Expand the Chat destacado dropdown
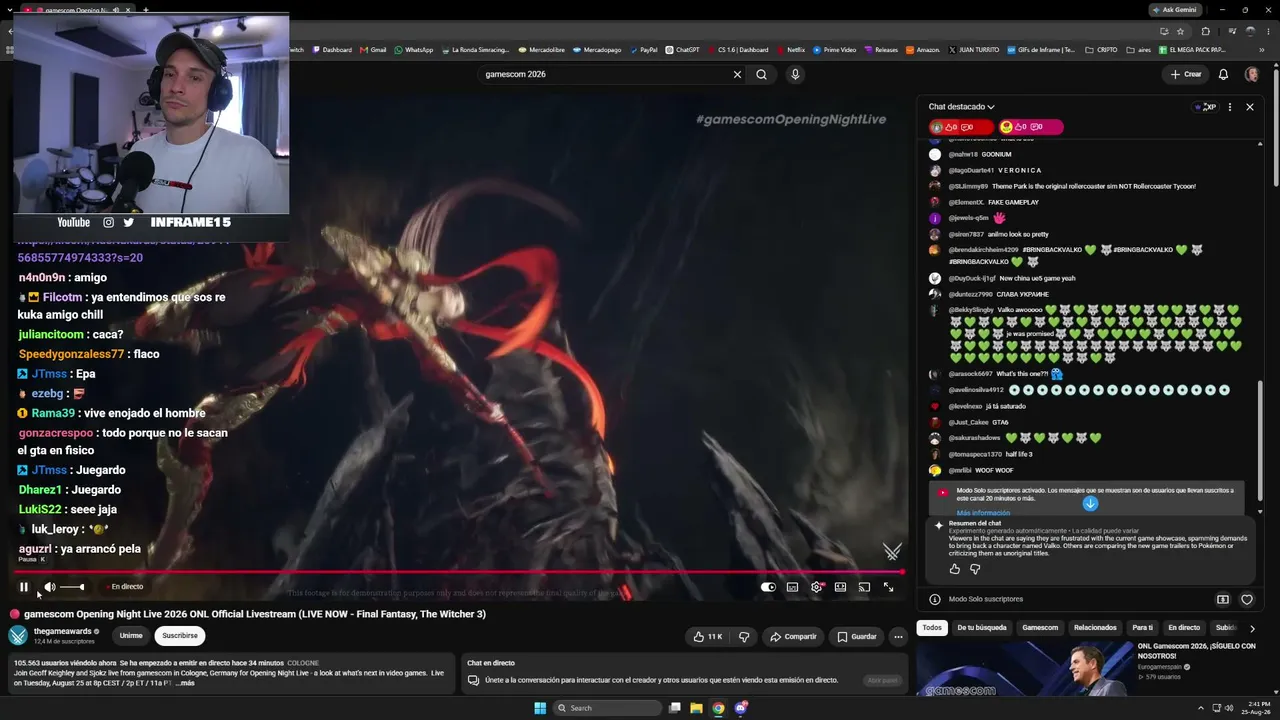The width and height of the screenshot is (1280, 720). [x=962, y=107]
